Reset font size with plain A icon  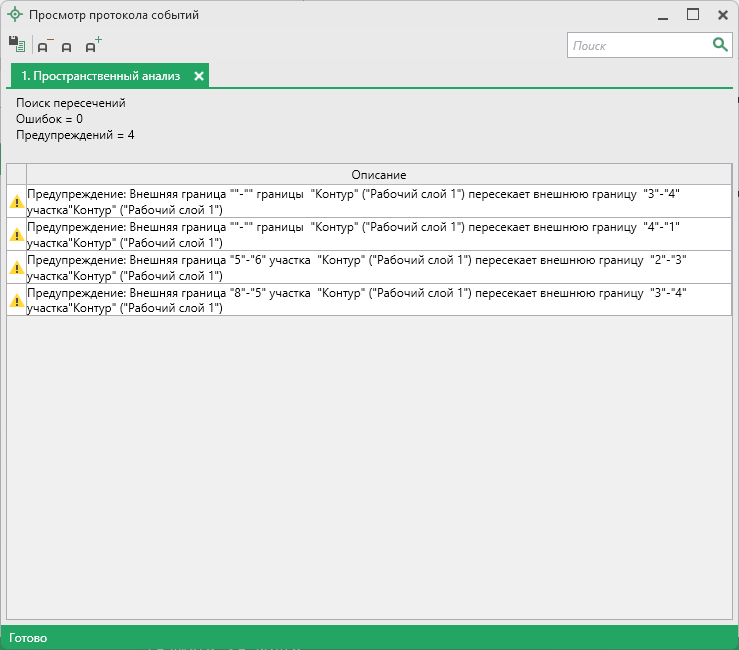[67, 47]
